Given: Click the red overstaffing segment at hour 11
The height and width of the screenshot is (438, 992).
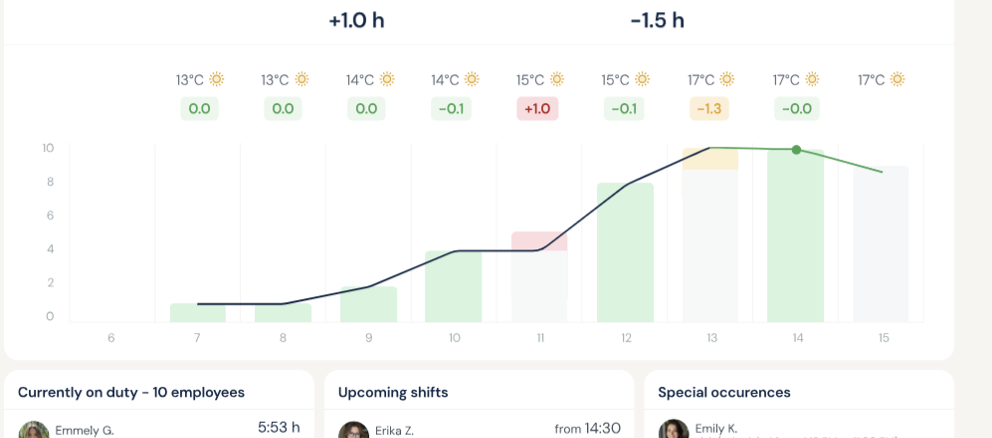Looking at the screenshot, I should coord(539,241).
